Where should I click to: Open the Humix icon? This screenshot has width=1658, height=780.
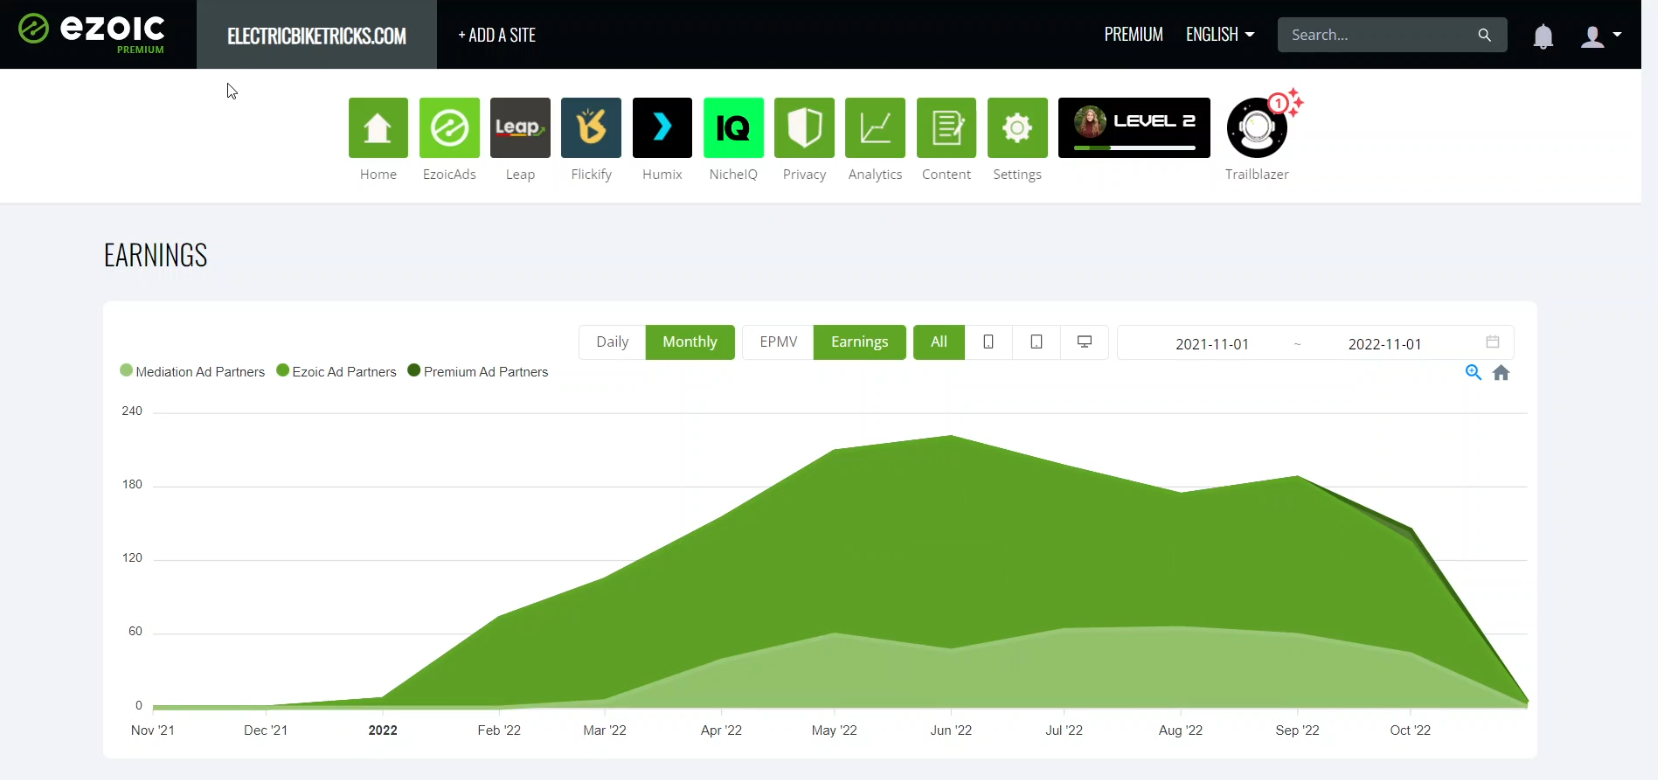click(x=662, y=128)
